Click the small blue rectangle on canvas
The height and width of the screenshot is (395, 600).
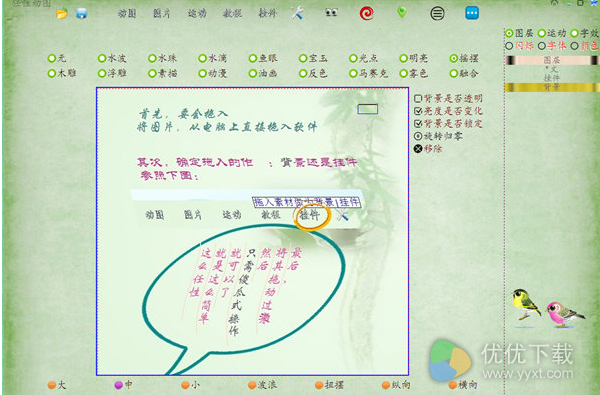(x=368, y=109)
